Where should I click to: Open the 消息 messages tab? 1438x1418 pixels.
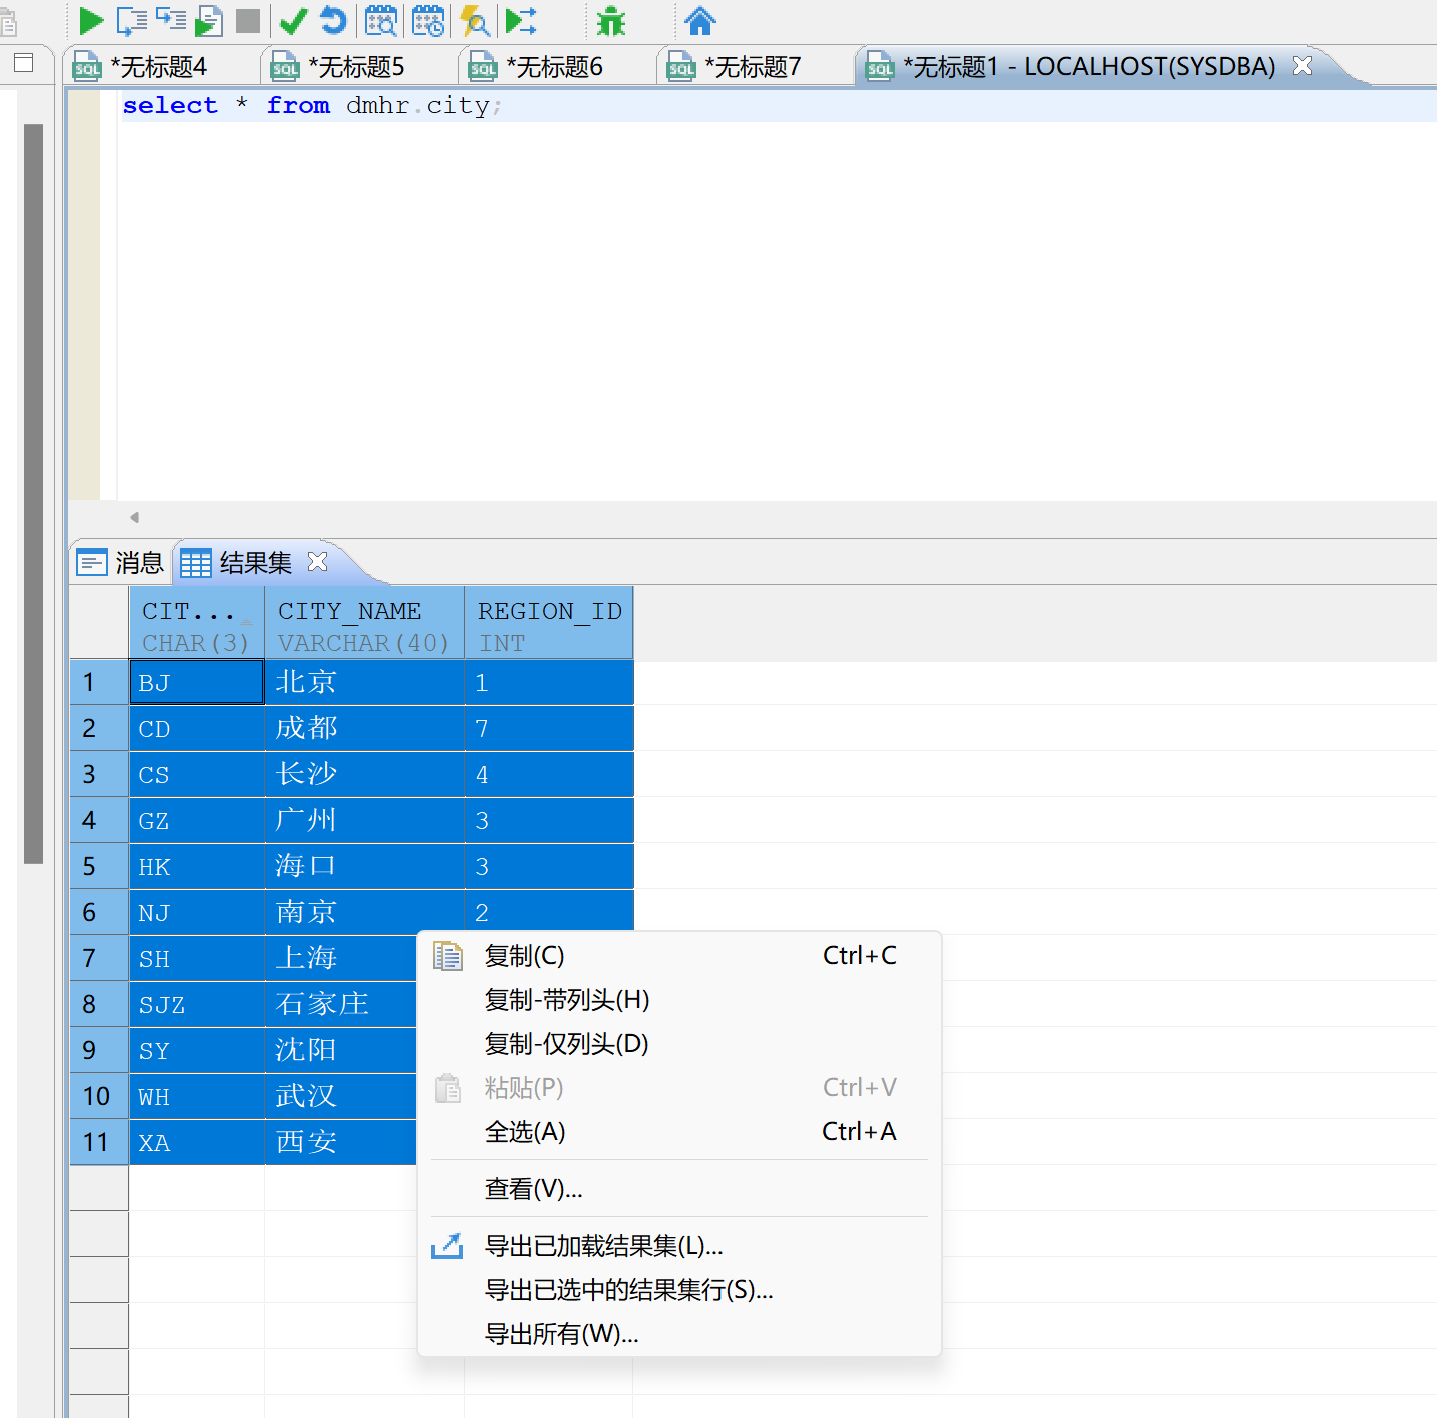[x=121, y=563]
